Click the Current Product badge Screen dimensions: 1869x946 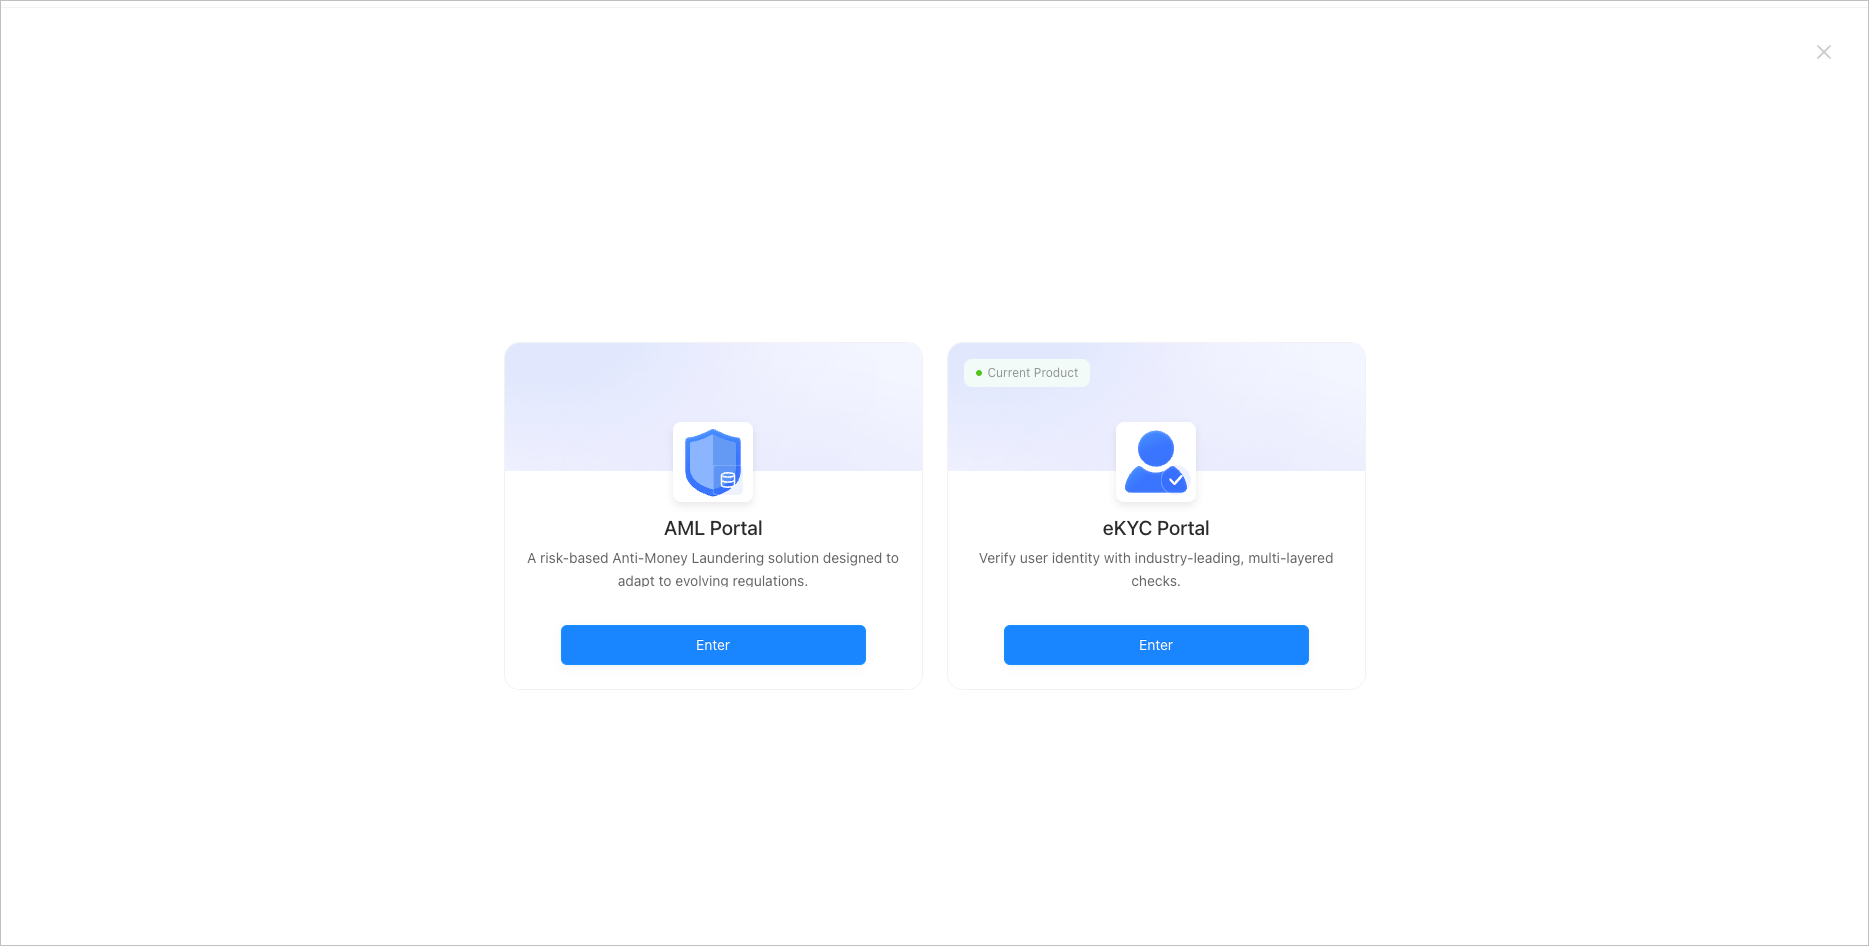(x=1027, y=373)
